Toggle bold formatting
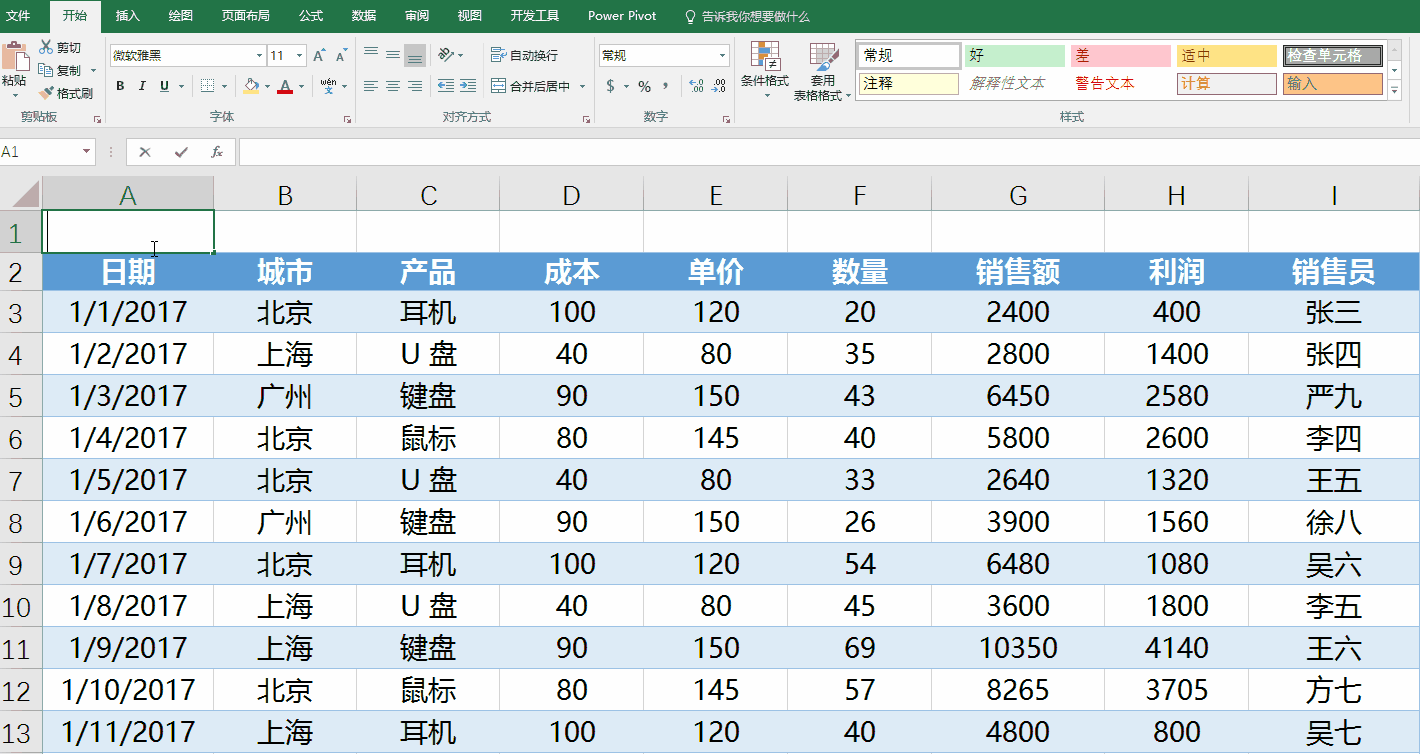The height and width of the screenshot is (754, 1420). click(x=120, y=86)
